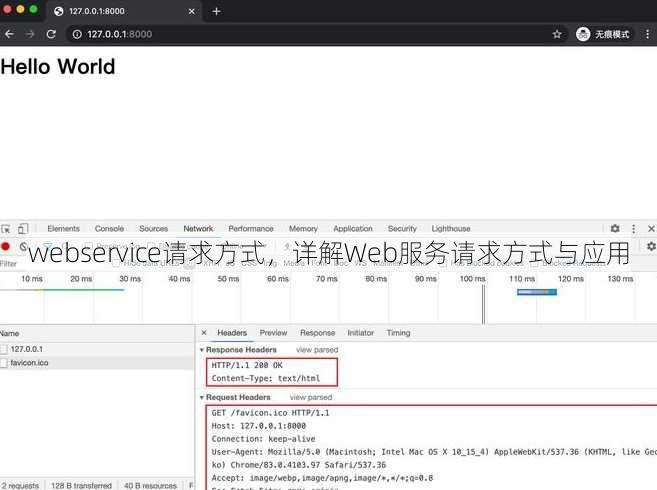The height and width of the screenshot is (490, 657).
Task: Switch to the Memory panel
Action: pos(303,229)
